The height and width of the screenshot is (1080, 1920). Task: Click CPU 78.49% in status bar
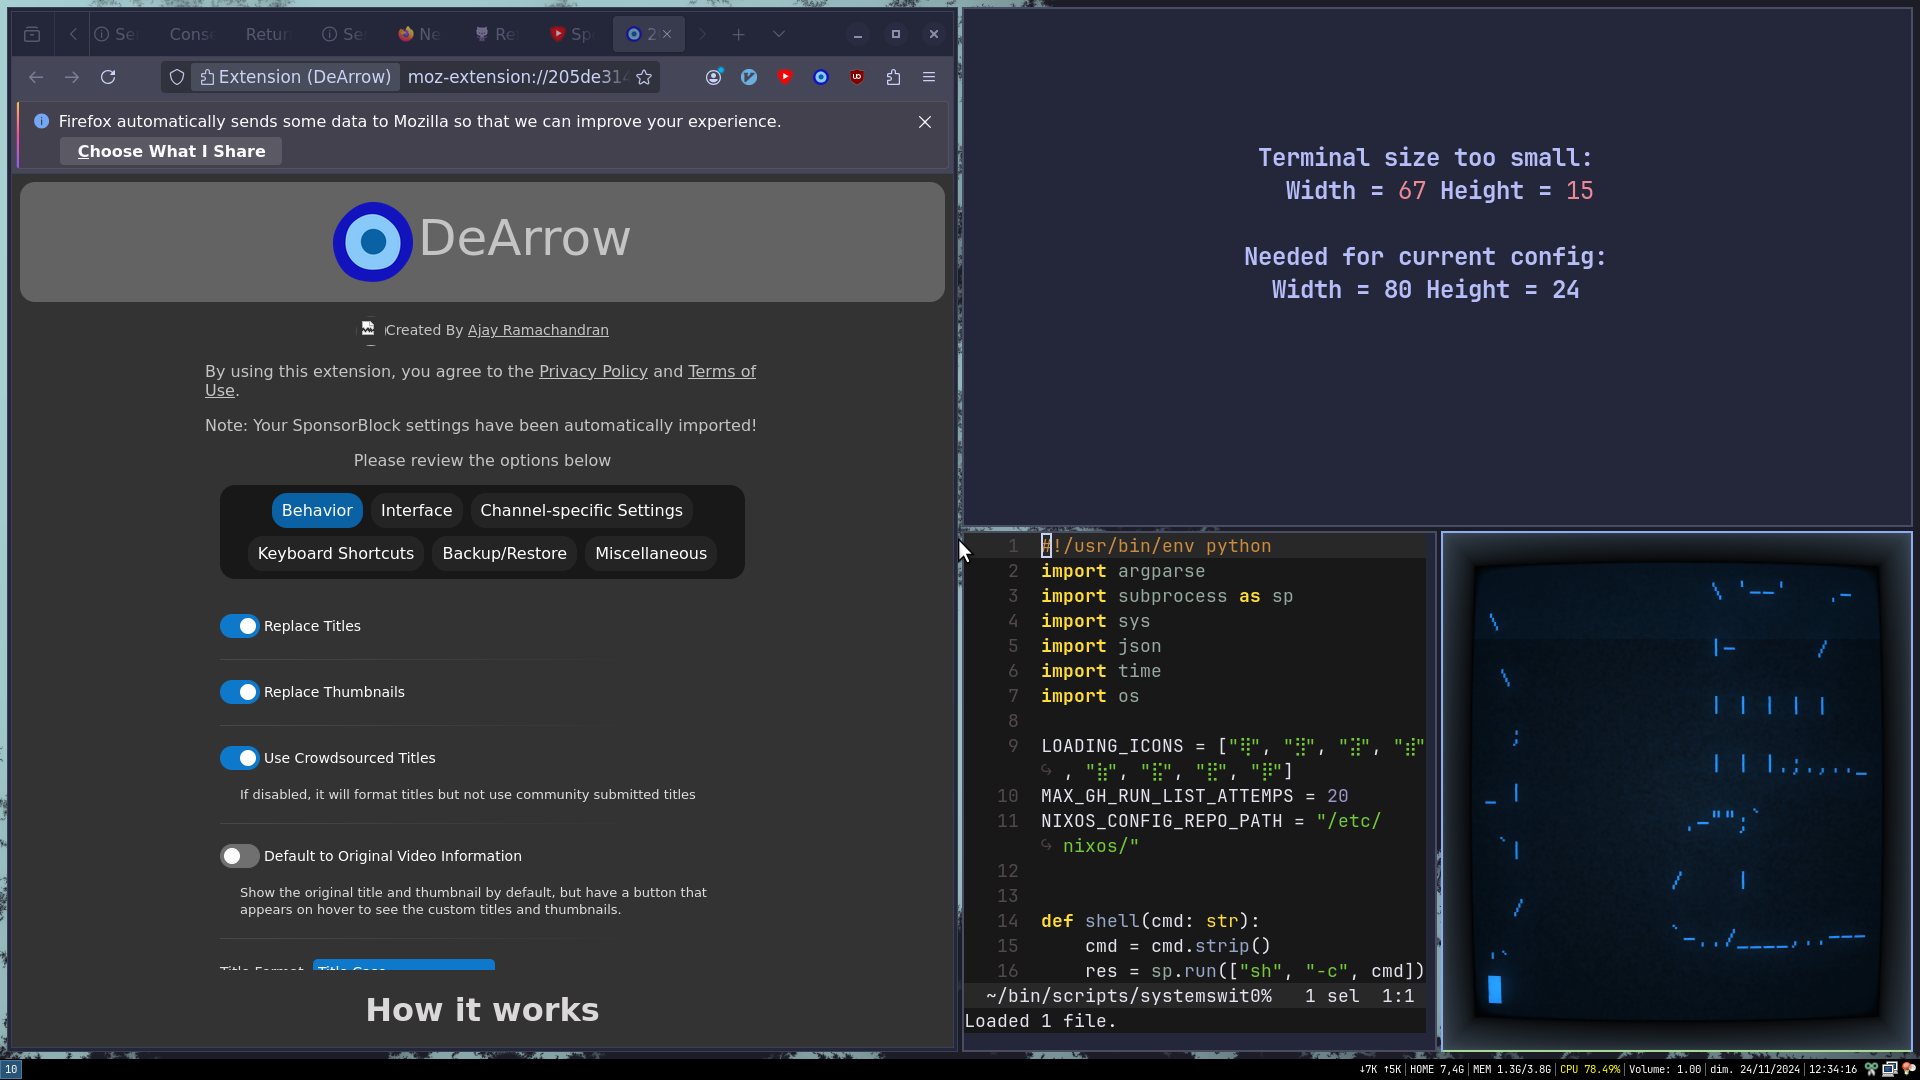click(x=1590, y=1069)
